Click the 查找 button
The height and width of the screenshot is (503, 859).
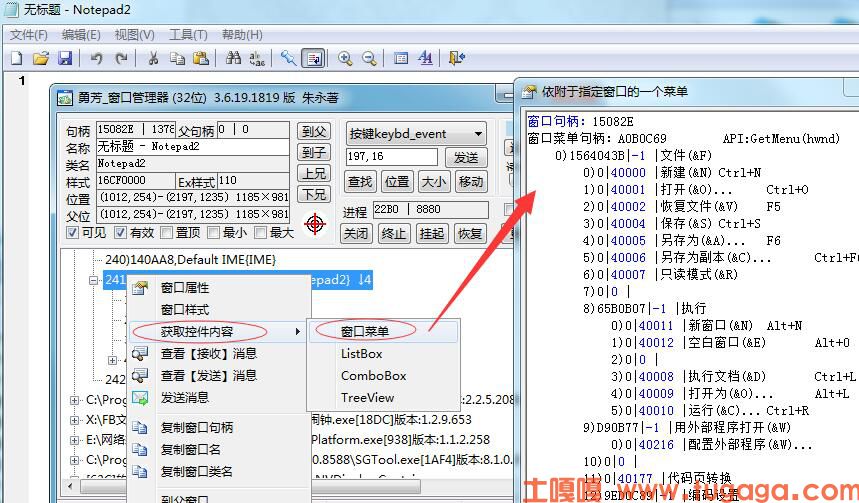click(x=360, y=181)
